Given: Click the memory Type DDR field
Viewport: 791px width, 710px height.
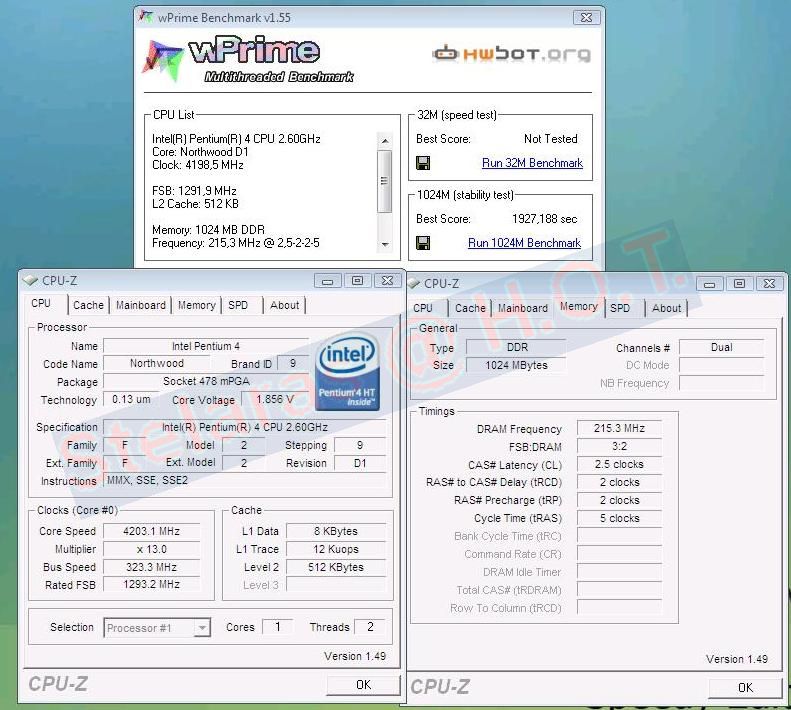Looking at the screenshot, I should (x=516, y=348).
